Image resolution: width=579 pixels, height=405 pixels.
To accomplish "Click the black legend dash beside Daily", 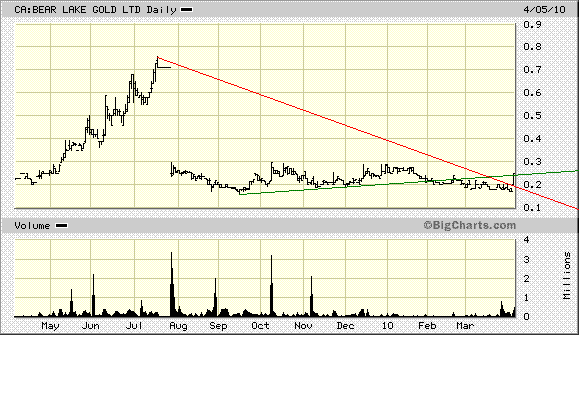I will [x=186, y=10].
